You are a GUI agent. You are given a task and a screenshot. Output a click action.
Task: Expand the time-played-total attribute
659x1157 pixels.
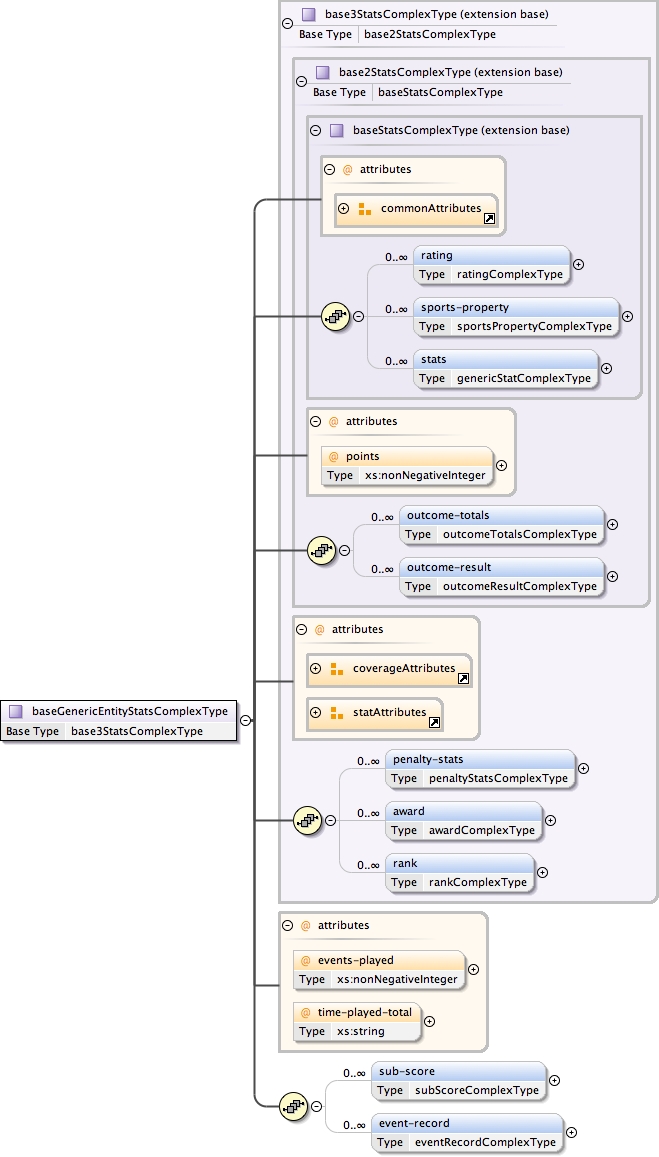coord(429,1021)
